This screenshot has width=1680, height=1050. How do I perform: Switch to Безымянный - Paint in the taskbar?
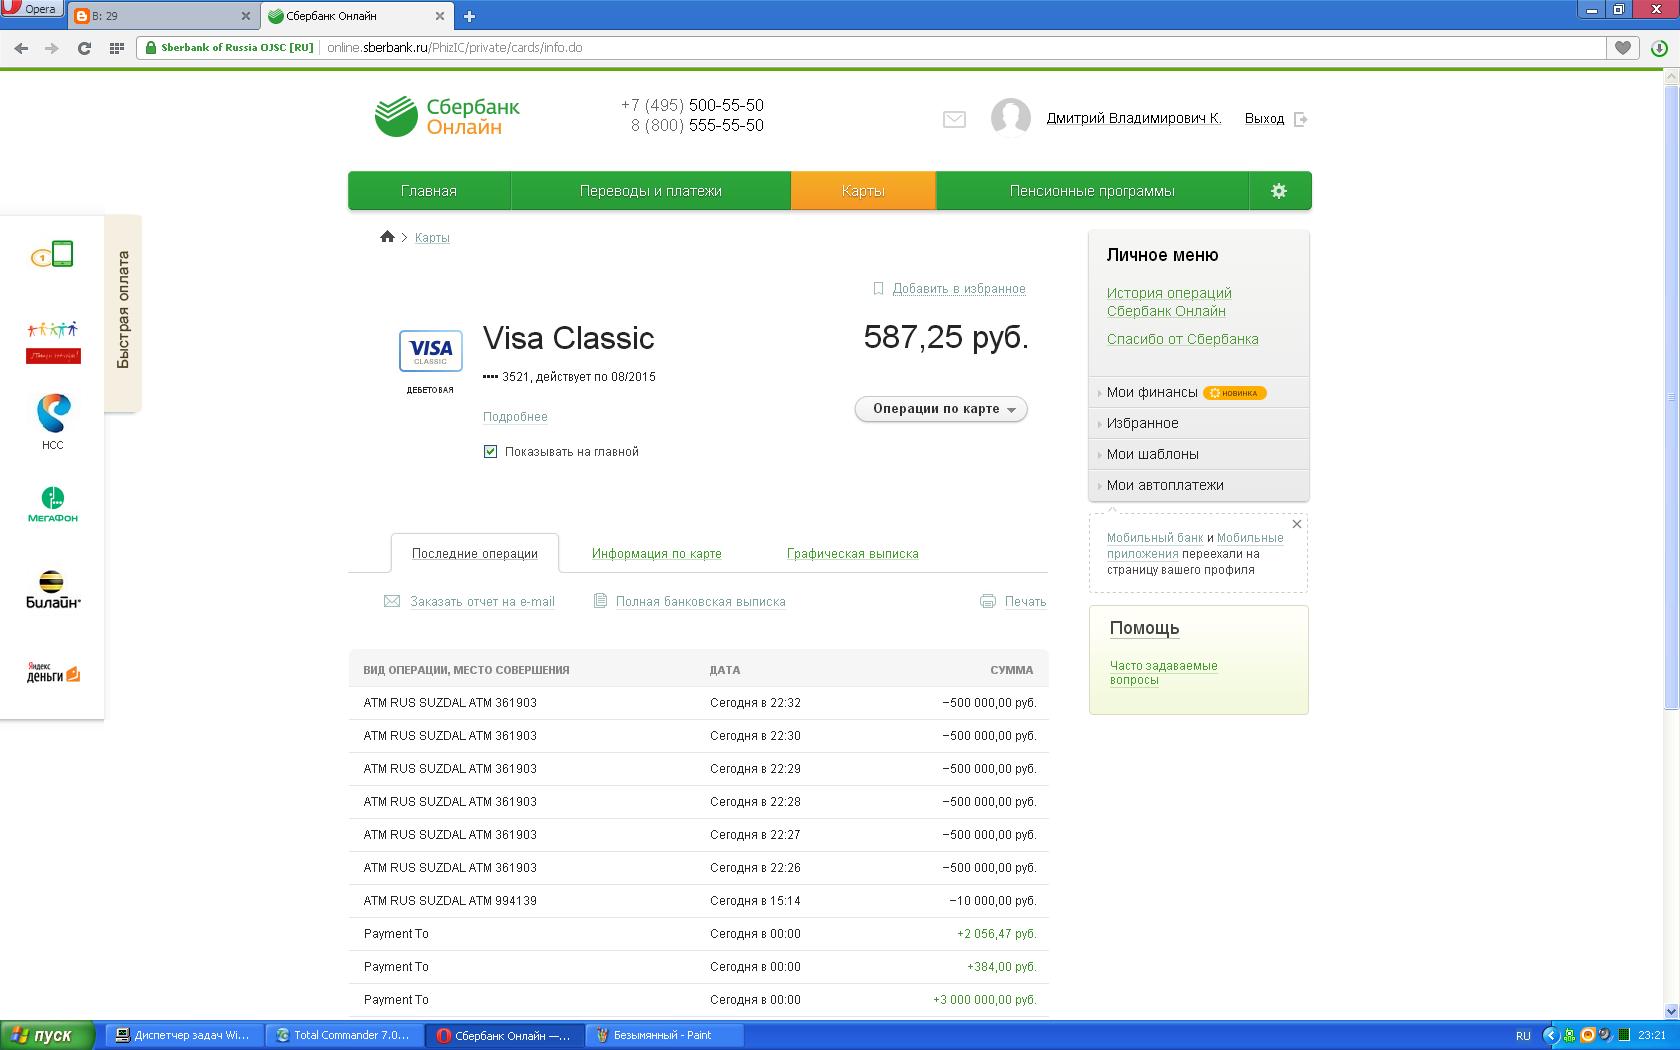[x=664, y=1035]
